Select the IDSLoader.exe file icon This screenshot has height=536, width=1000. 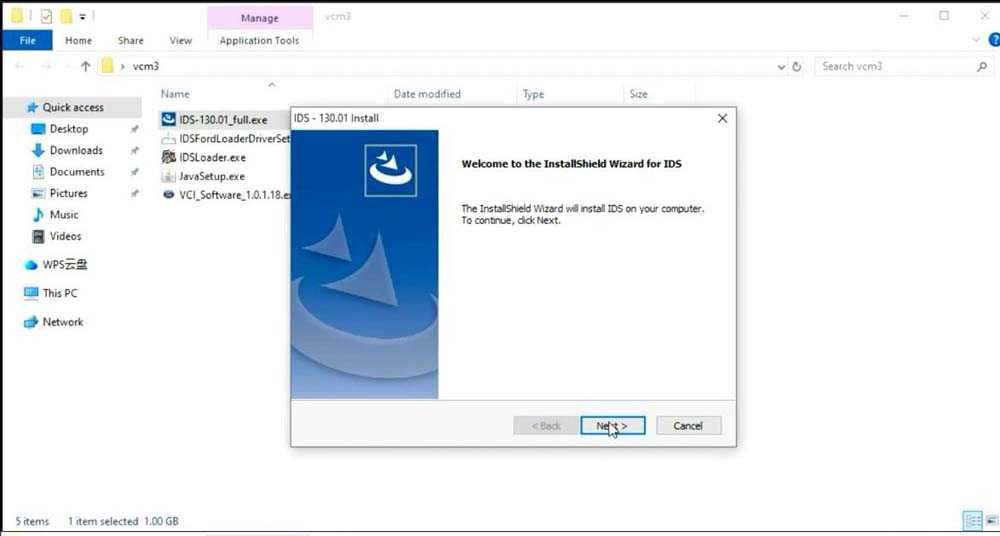tap(169, 157)
